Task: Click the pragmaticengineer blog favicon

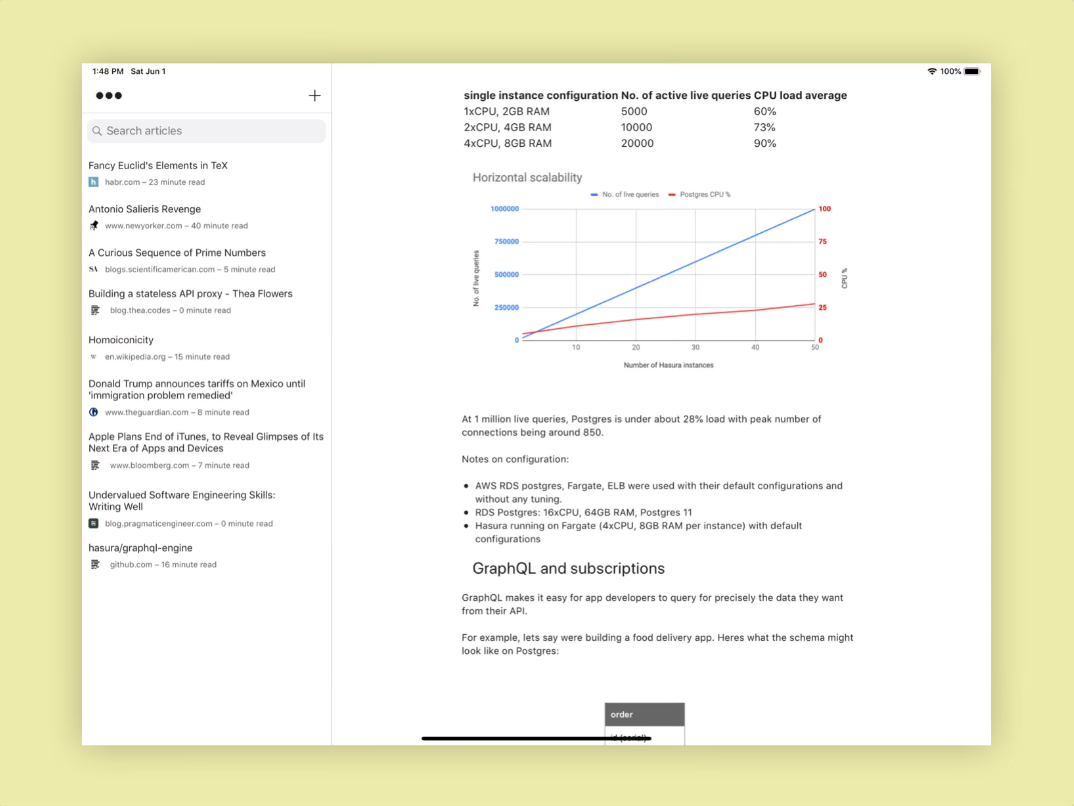Action: pos(94,523)
